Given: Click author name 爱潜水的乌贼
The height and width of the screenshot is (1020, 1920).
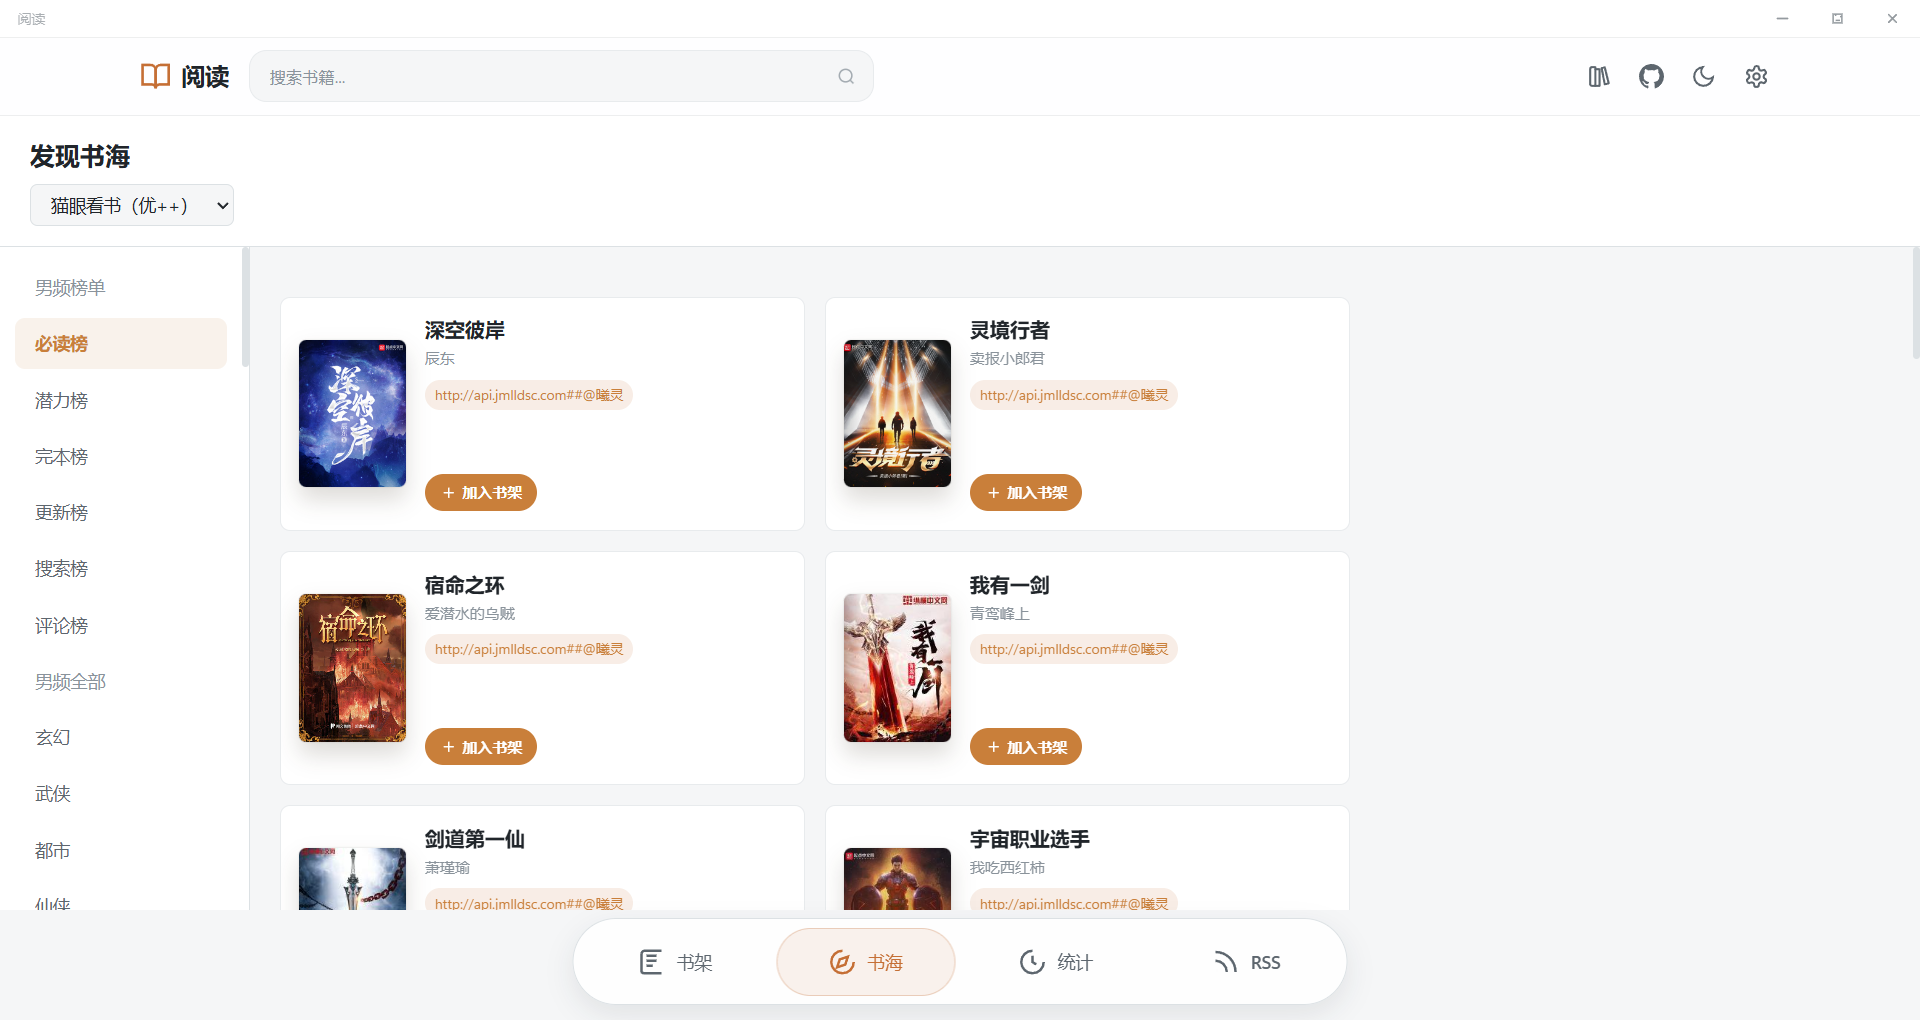Looking at the screenshot, I should click(x=470, y=613).
